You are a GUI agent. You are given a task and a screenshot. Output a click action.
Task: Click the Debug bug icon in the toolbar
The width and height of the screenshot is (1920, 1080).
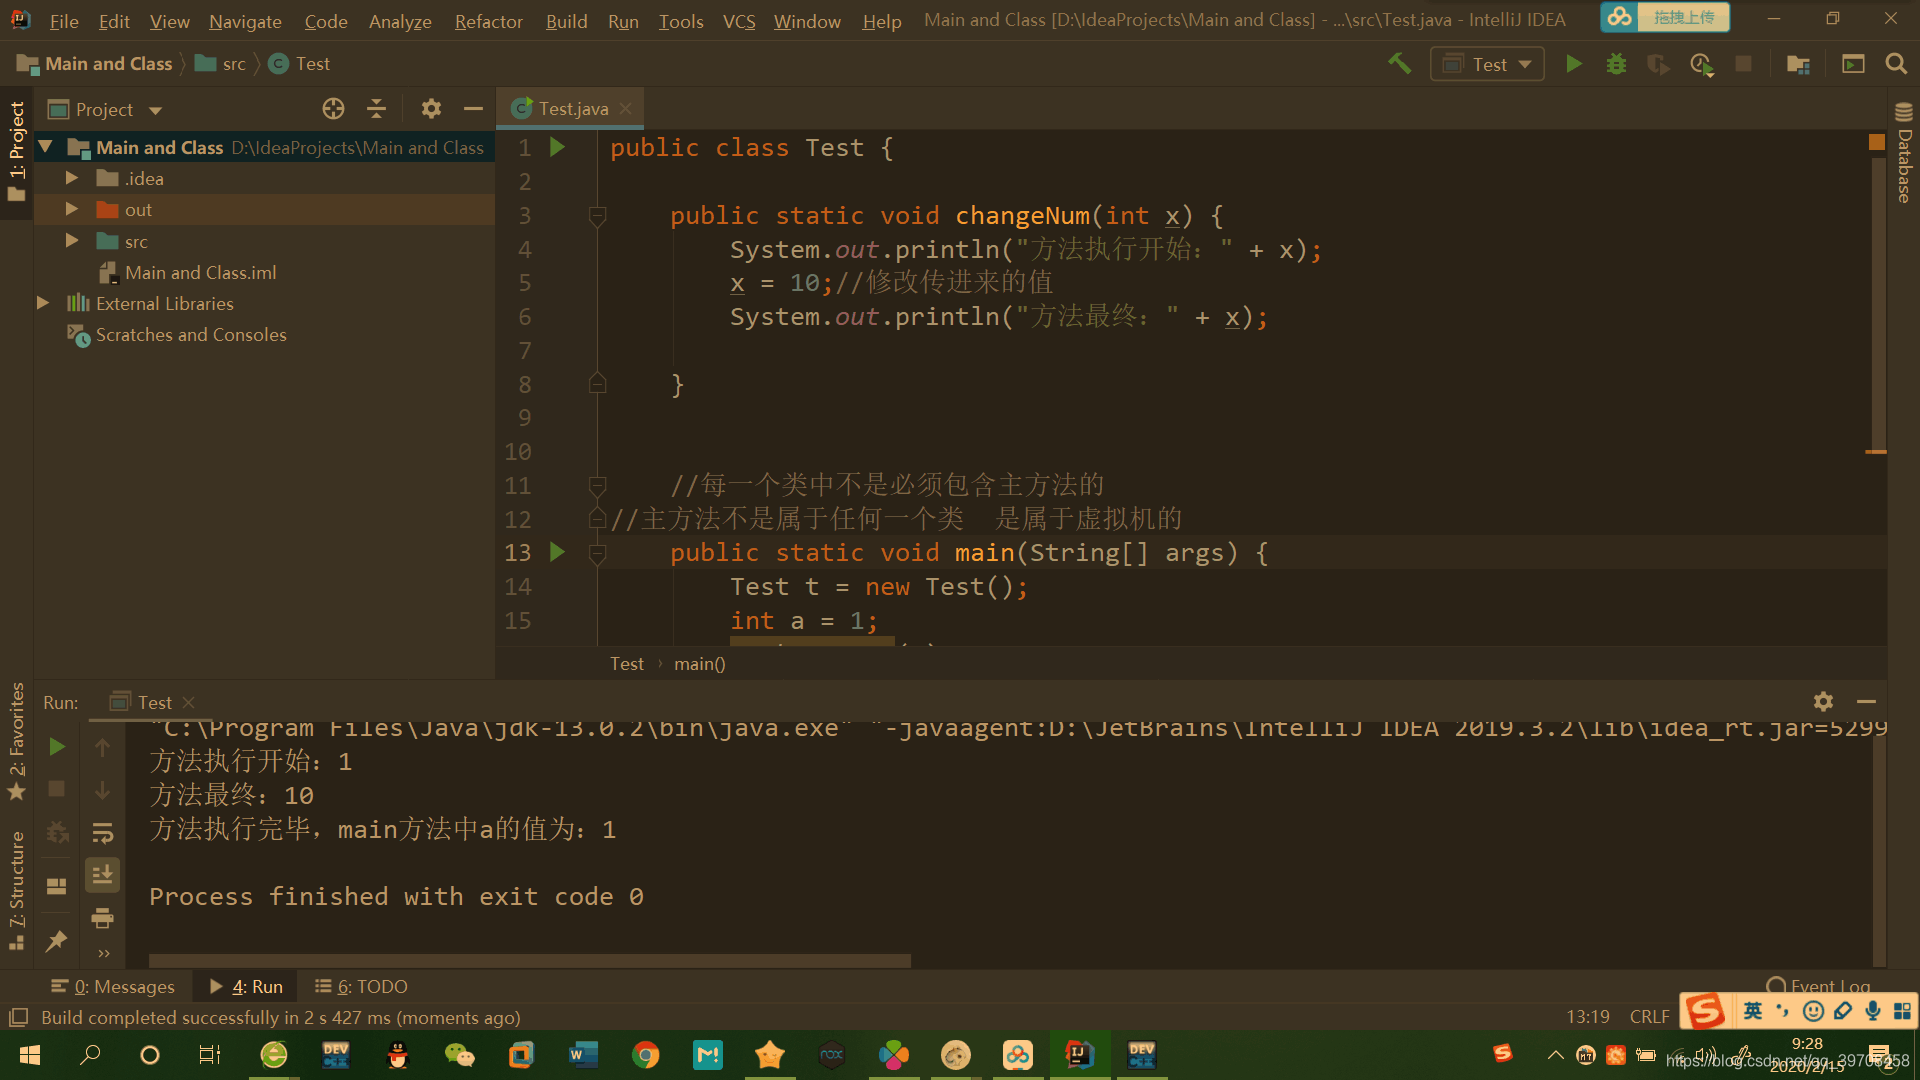[1616, 64]
